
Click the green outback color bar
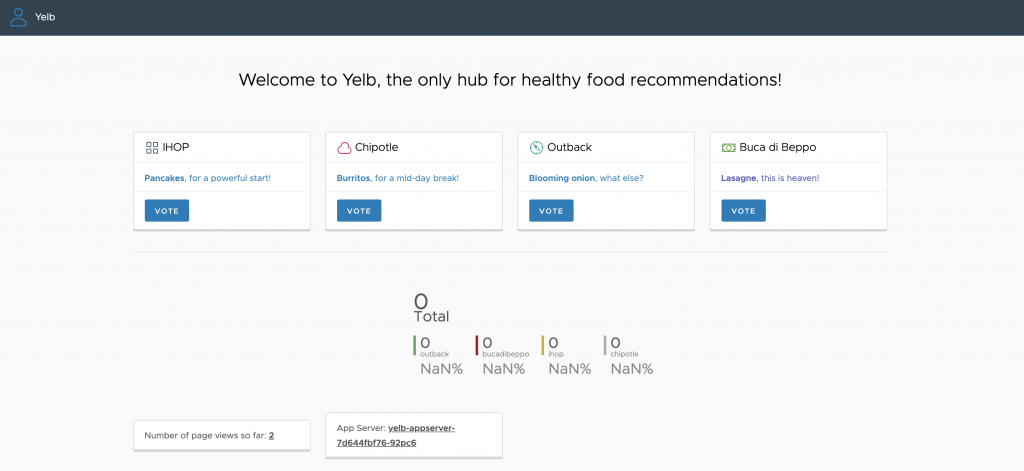coord(414,345)
